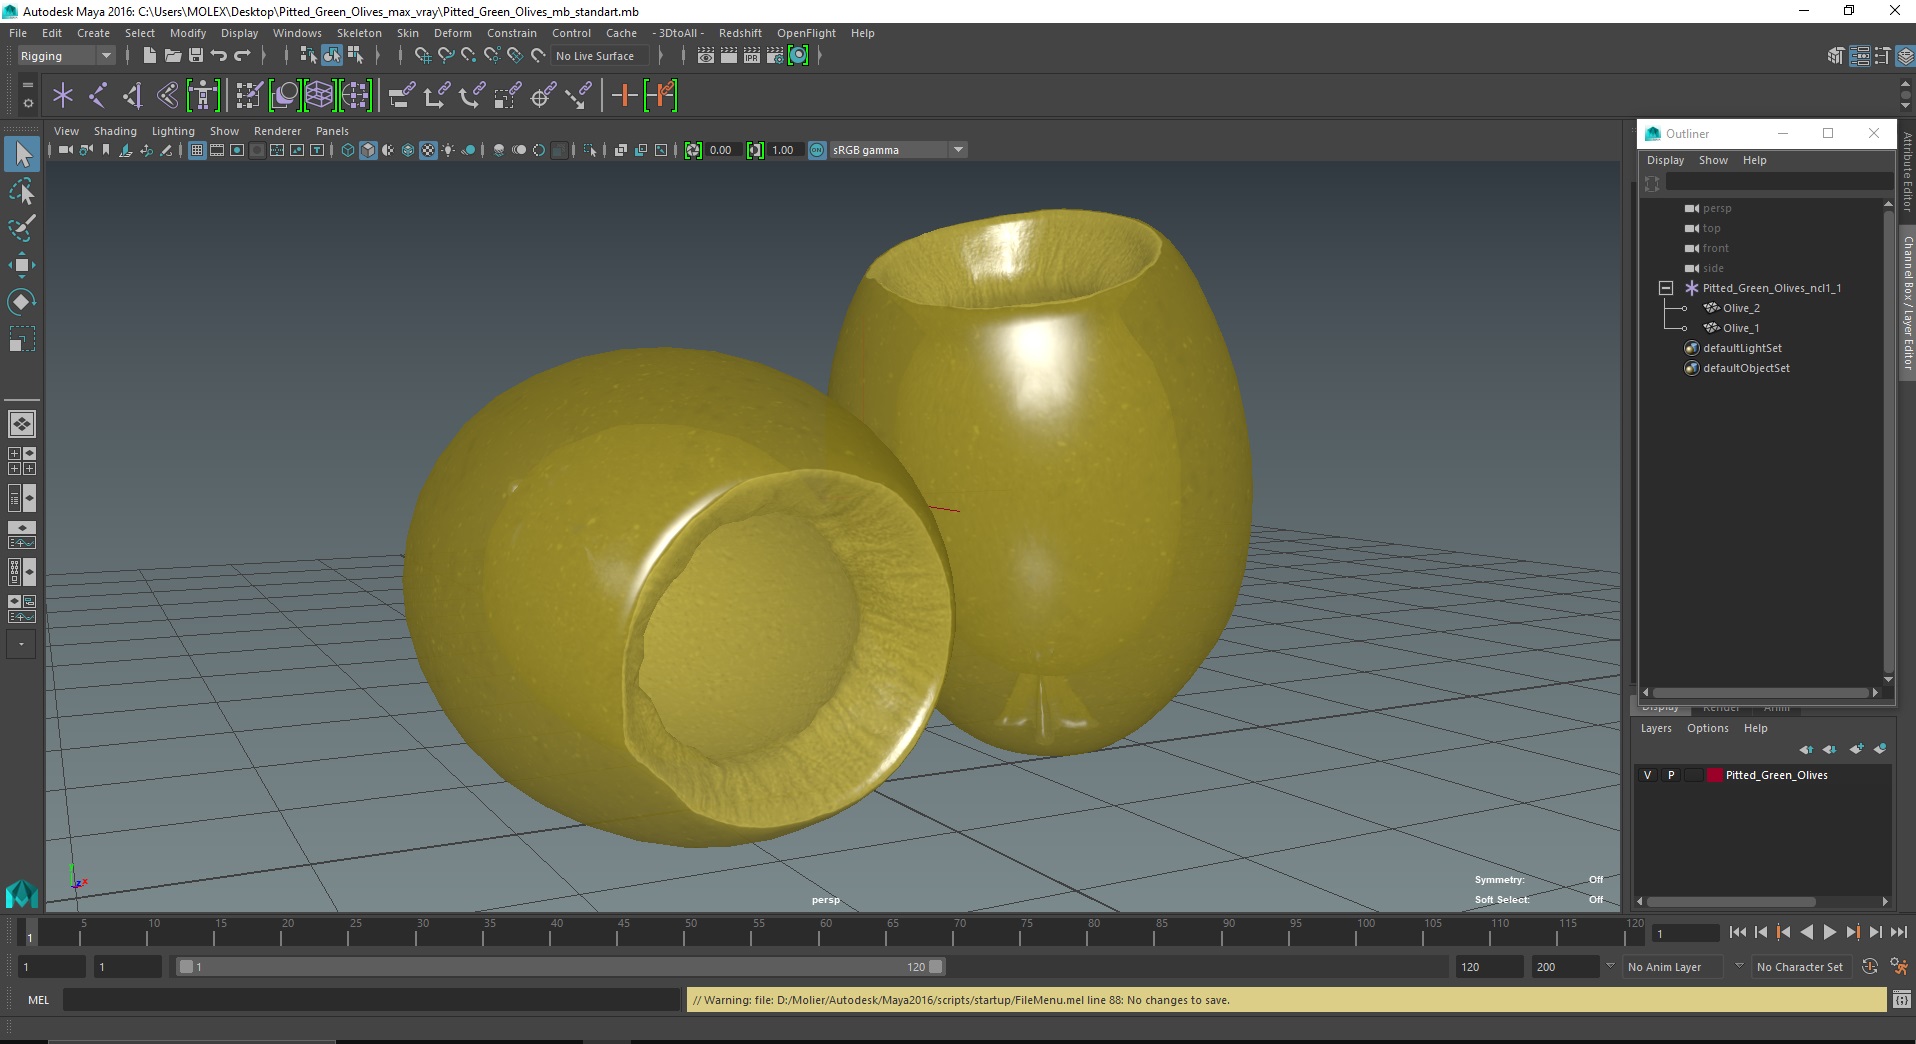The height and width of the screenshot is (1044, 1916).
Task: Open the shelf options gear menu
Action: coord(28,102)
